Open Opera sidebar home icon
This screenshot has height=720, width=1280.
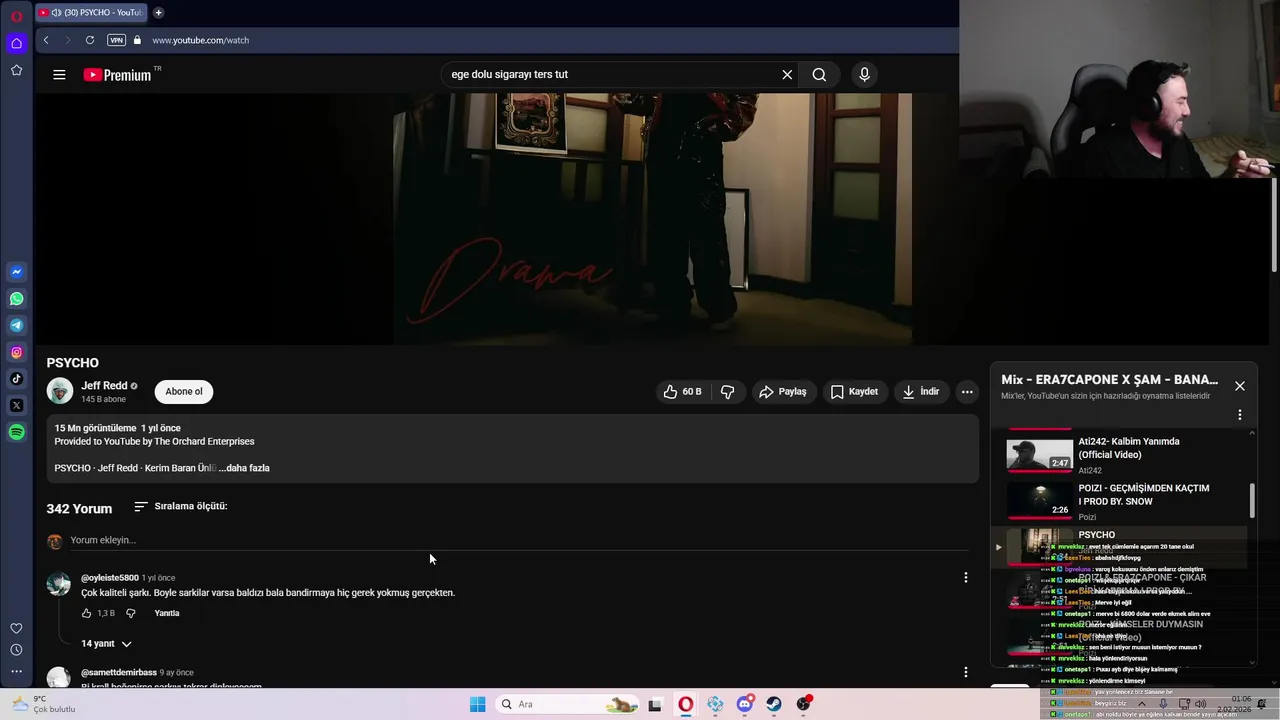[x=16, y=43]
